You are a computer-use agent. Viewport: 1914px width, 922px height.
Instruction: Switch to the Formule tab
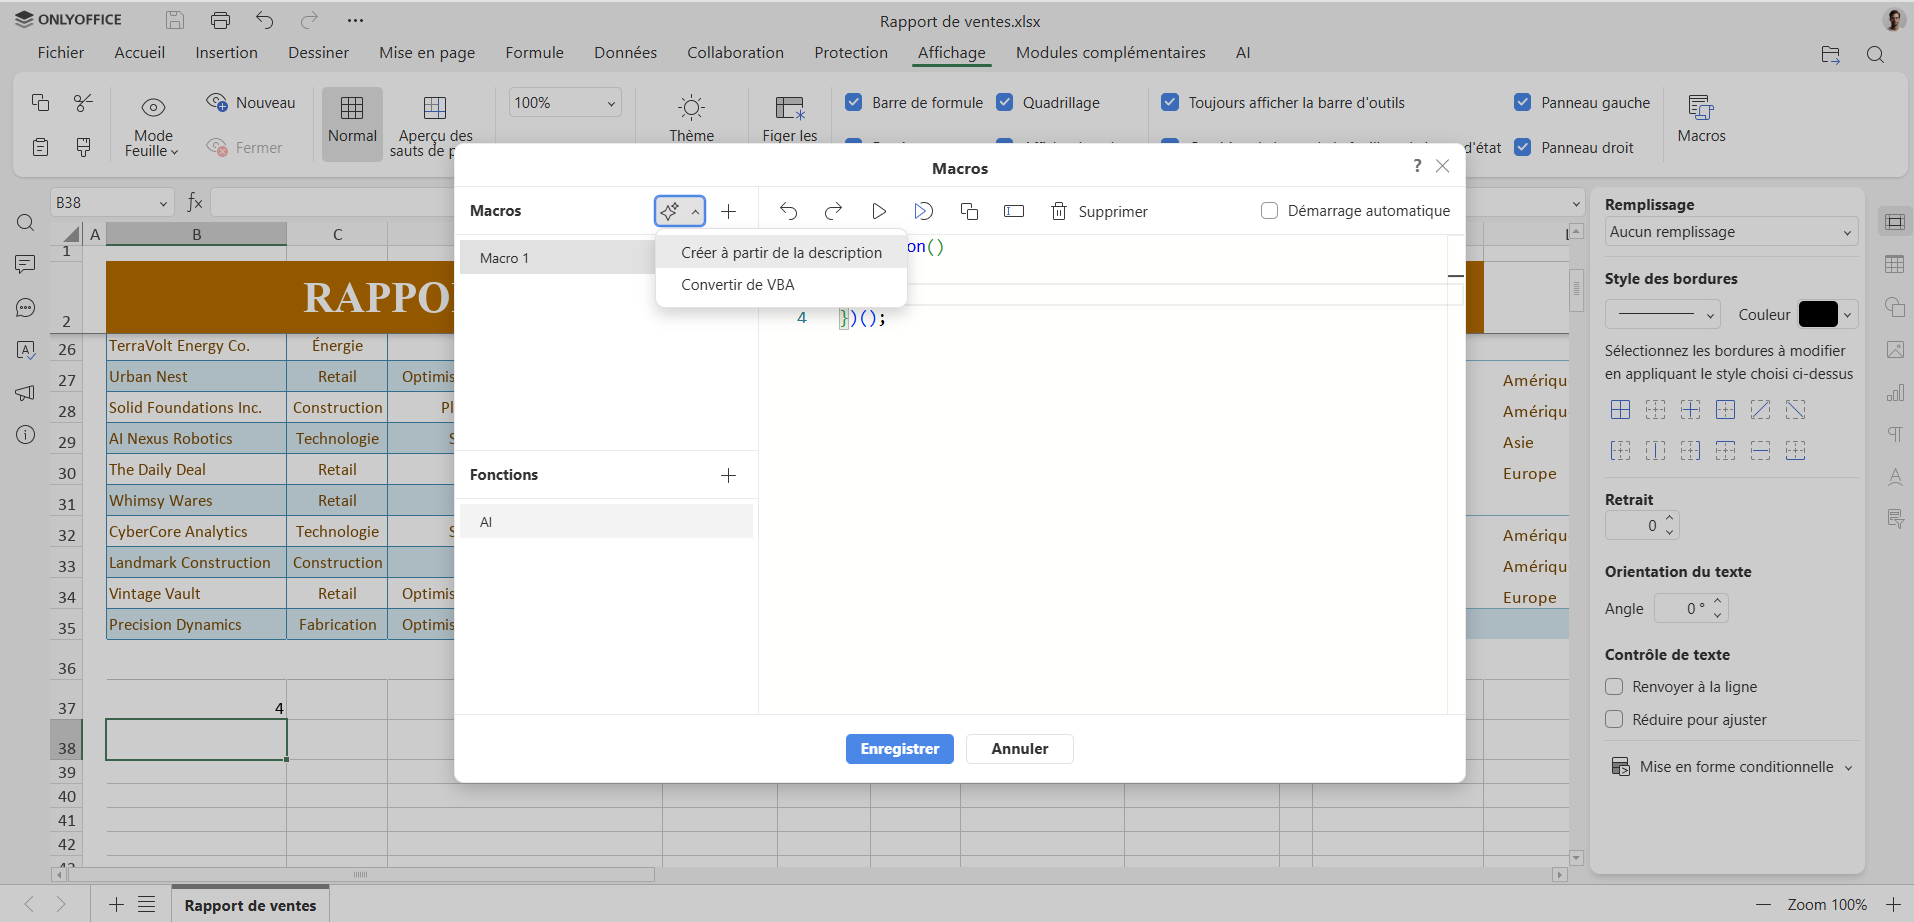coord(534,53)
